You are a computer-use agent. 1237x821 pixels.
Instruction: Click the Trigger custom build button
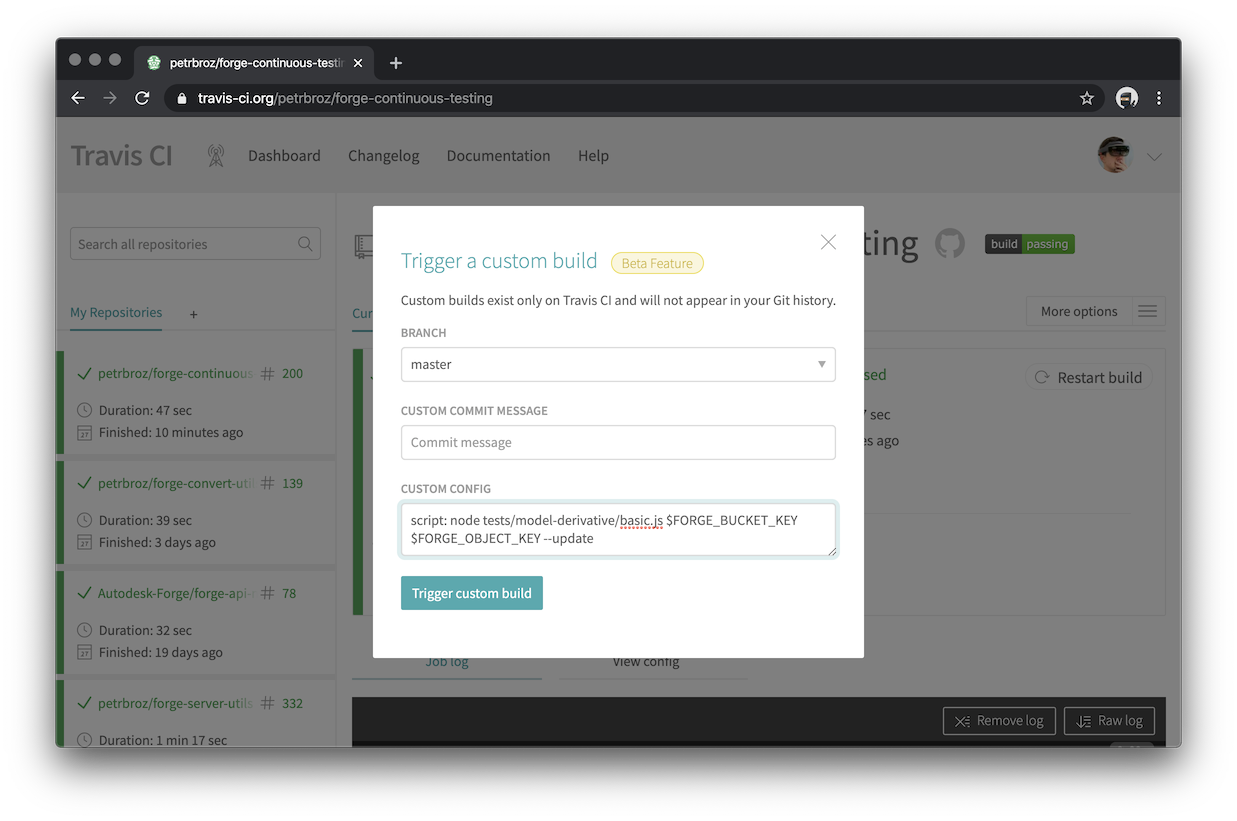click(x=472, y=593)
